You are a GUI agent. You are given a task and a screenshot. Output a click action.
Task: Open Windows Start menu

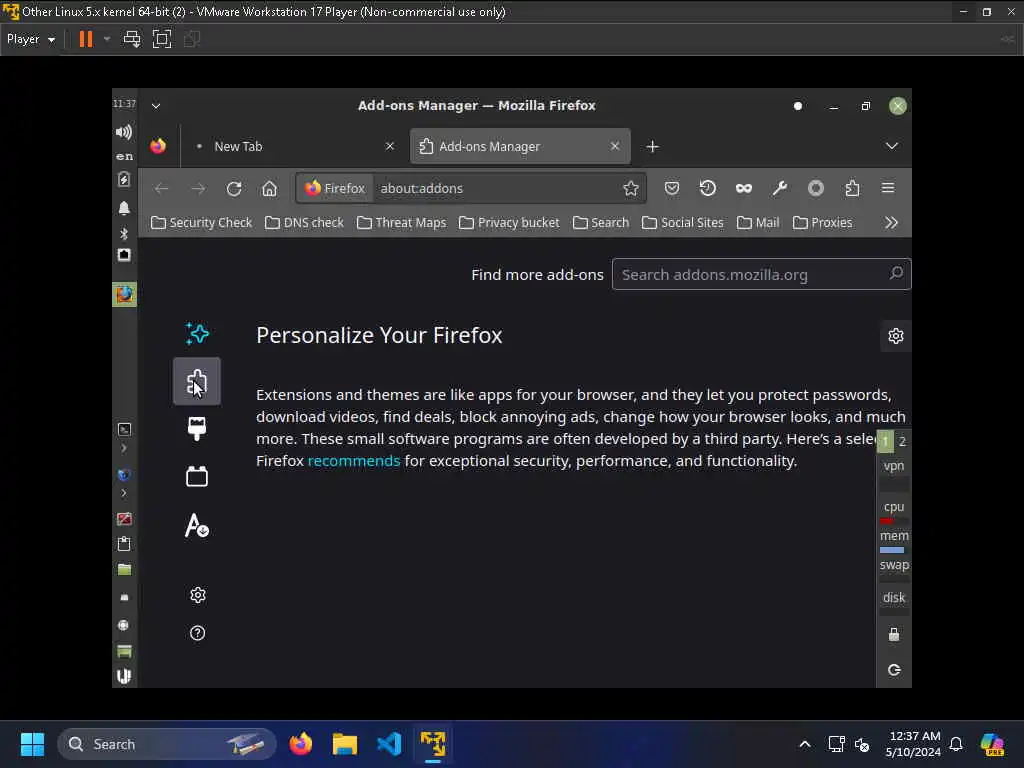click(x=32, y=744)
